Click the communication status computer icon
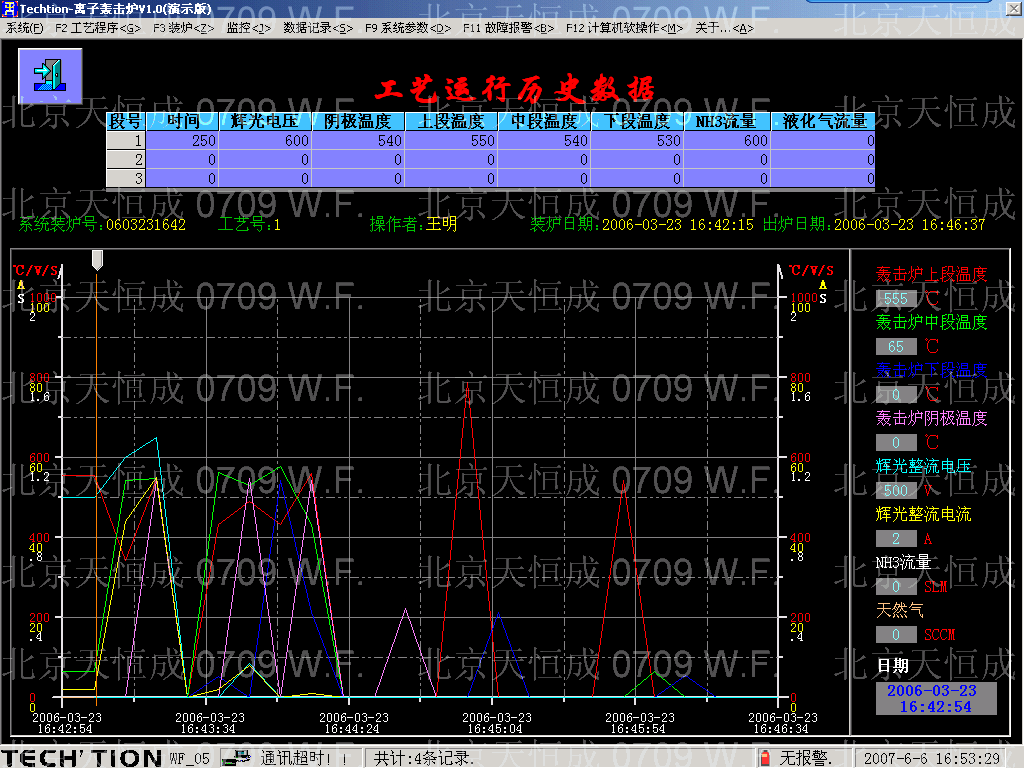The height and width of the screenshot is (768, 1024). [236, 758]
